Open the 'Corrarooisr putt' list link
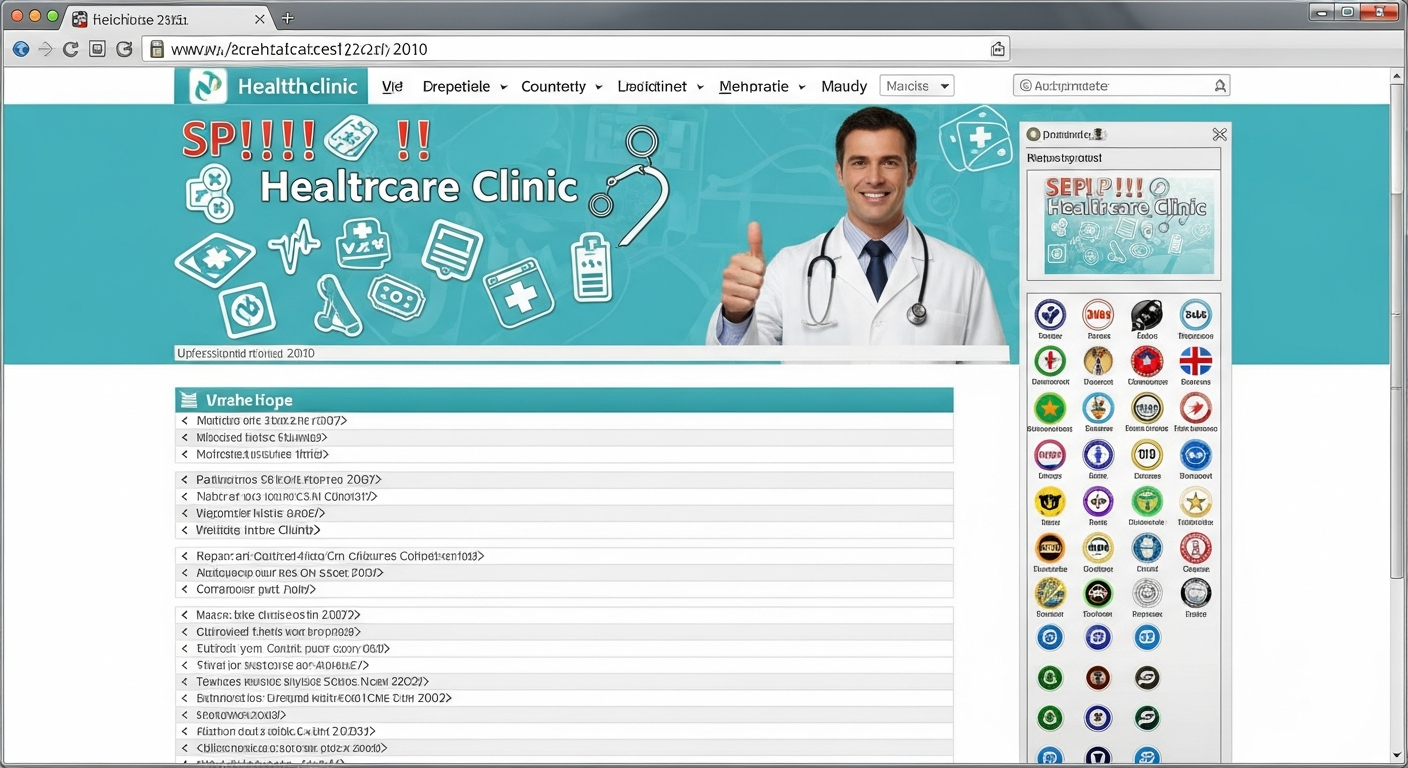This screenshot has width=1408, height=768. coord(256,590)
